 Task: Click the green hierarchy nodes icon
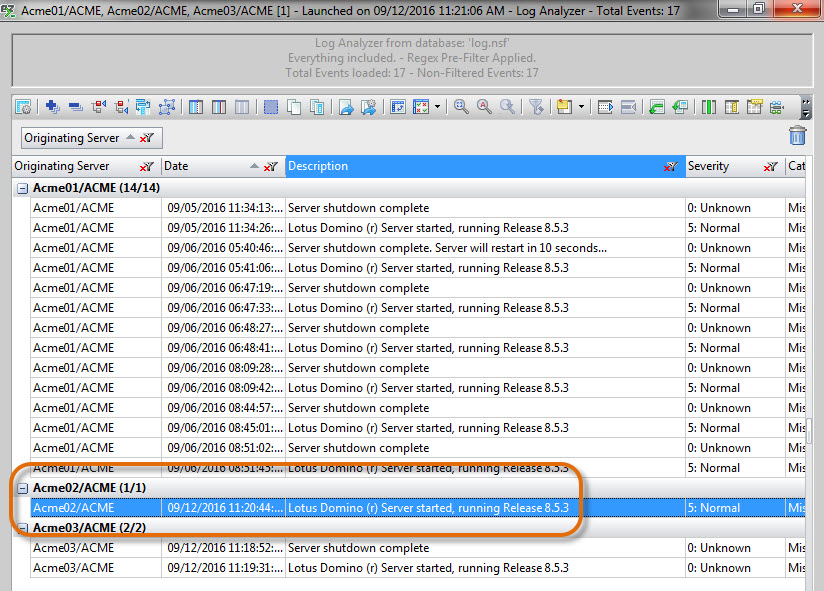pyautogui.click(x=777, y=107)
